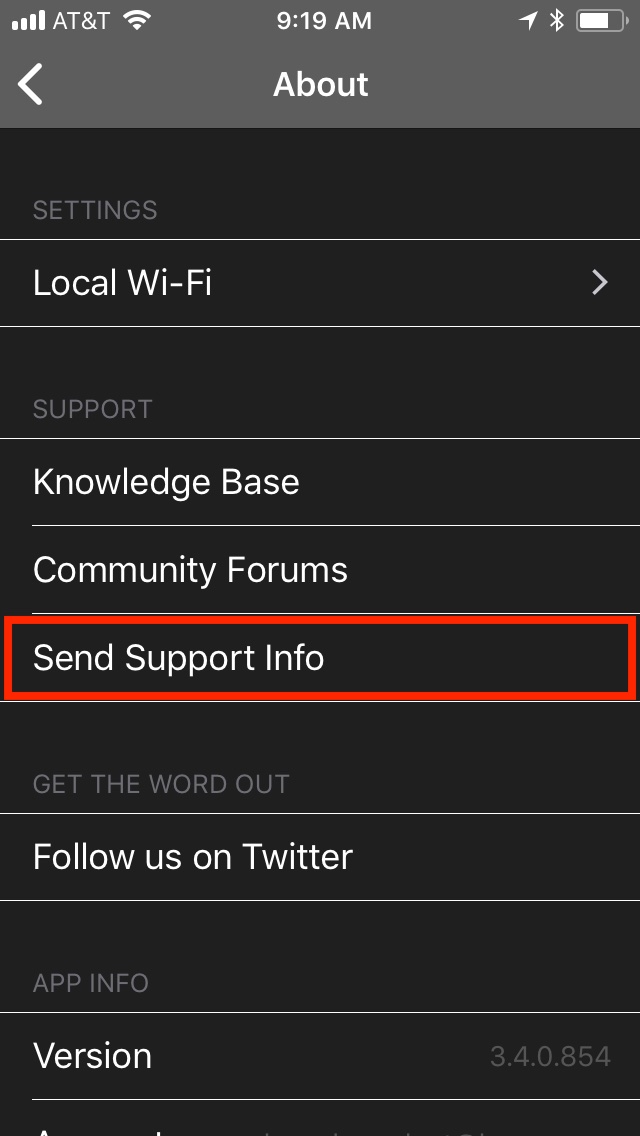640x1136 pixels.
Task: Tap the AT&T carrier label
Action: pyautogui.click(x=81, y=21)
